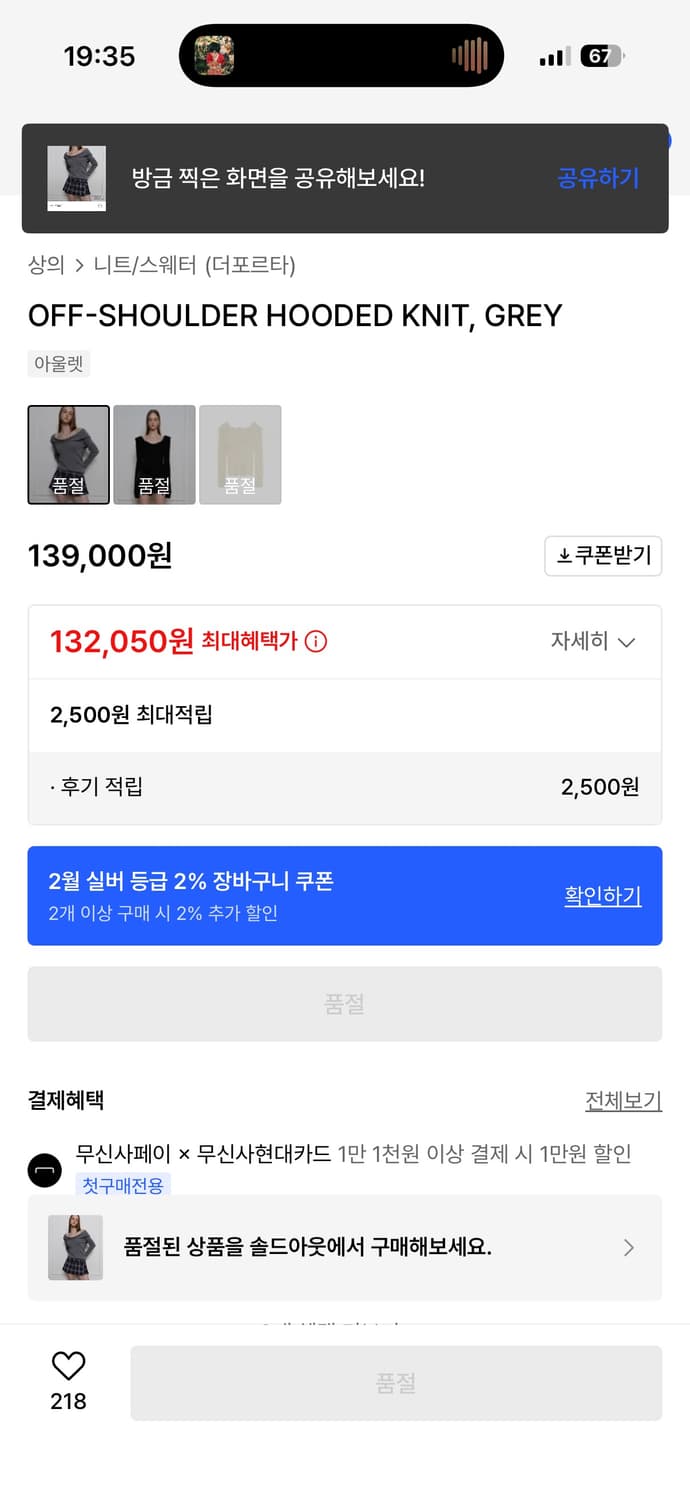690x1500 pixels.
Task: Tap the chevron on the 솔드아웃 purchase row
Action: pyautogui.click(x=629, y=1248)
